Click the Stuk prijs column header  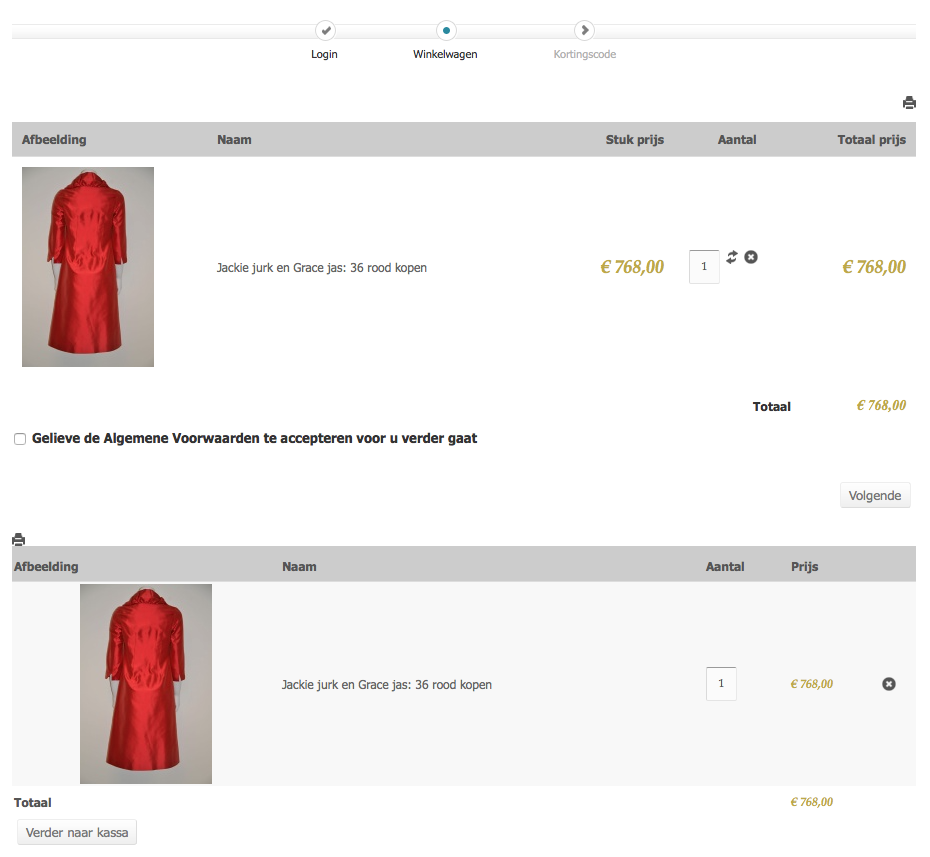[x=635, y=139]
